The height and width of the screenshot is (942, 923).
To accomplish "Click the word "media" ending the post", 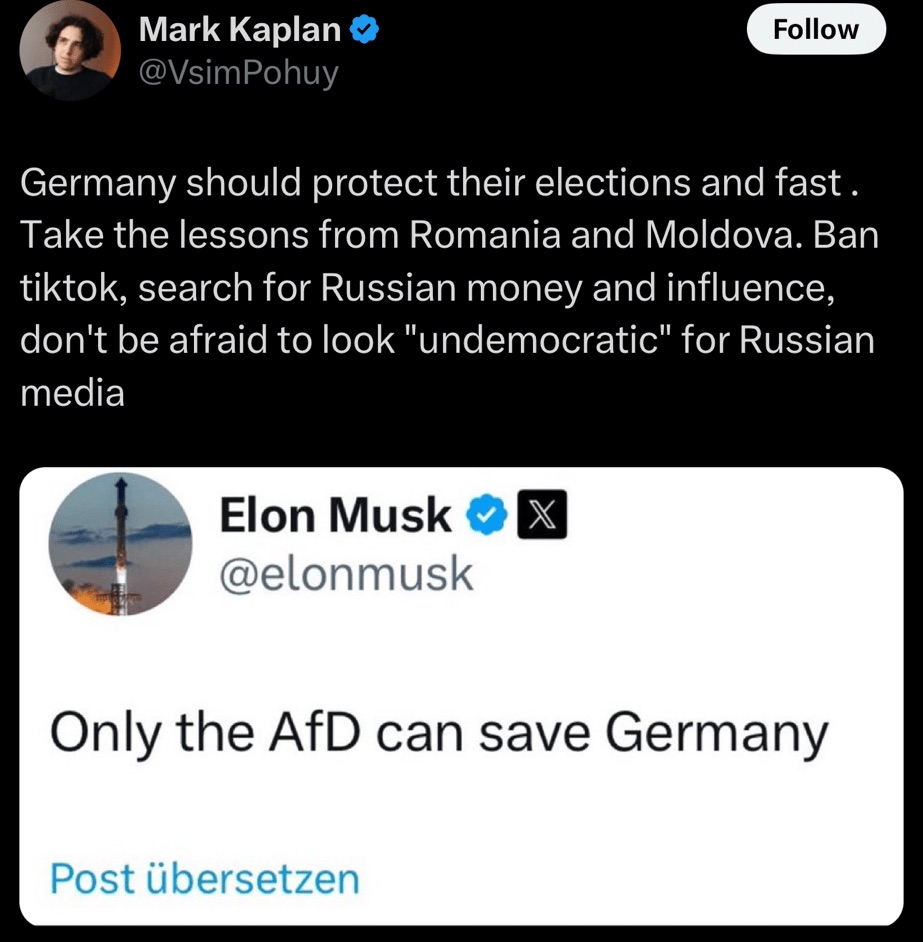I will pyautogui.click(x=72, y=392).
